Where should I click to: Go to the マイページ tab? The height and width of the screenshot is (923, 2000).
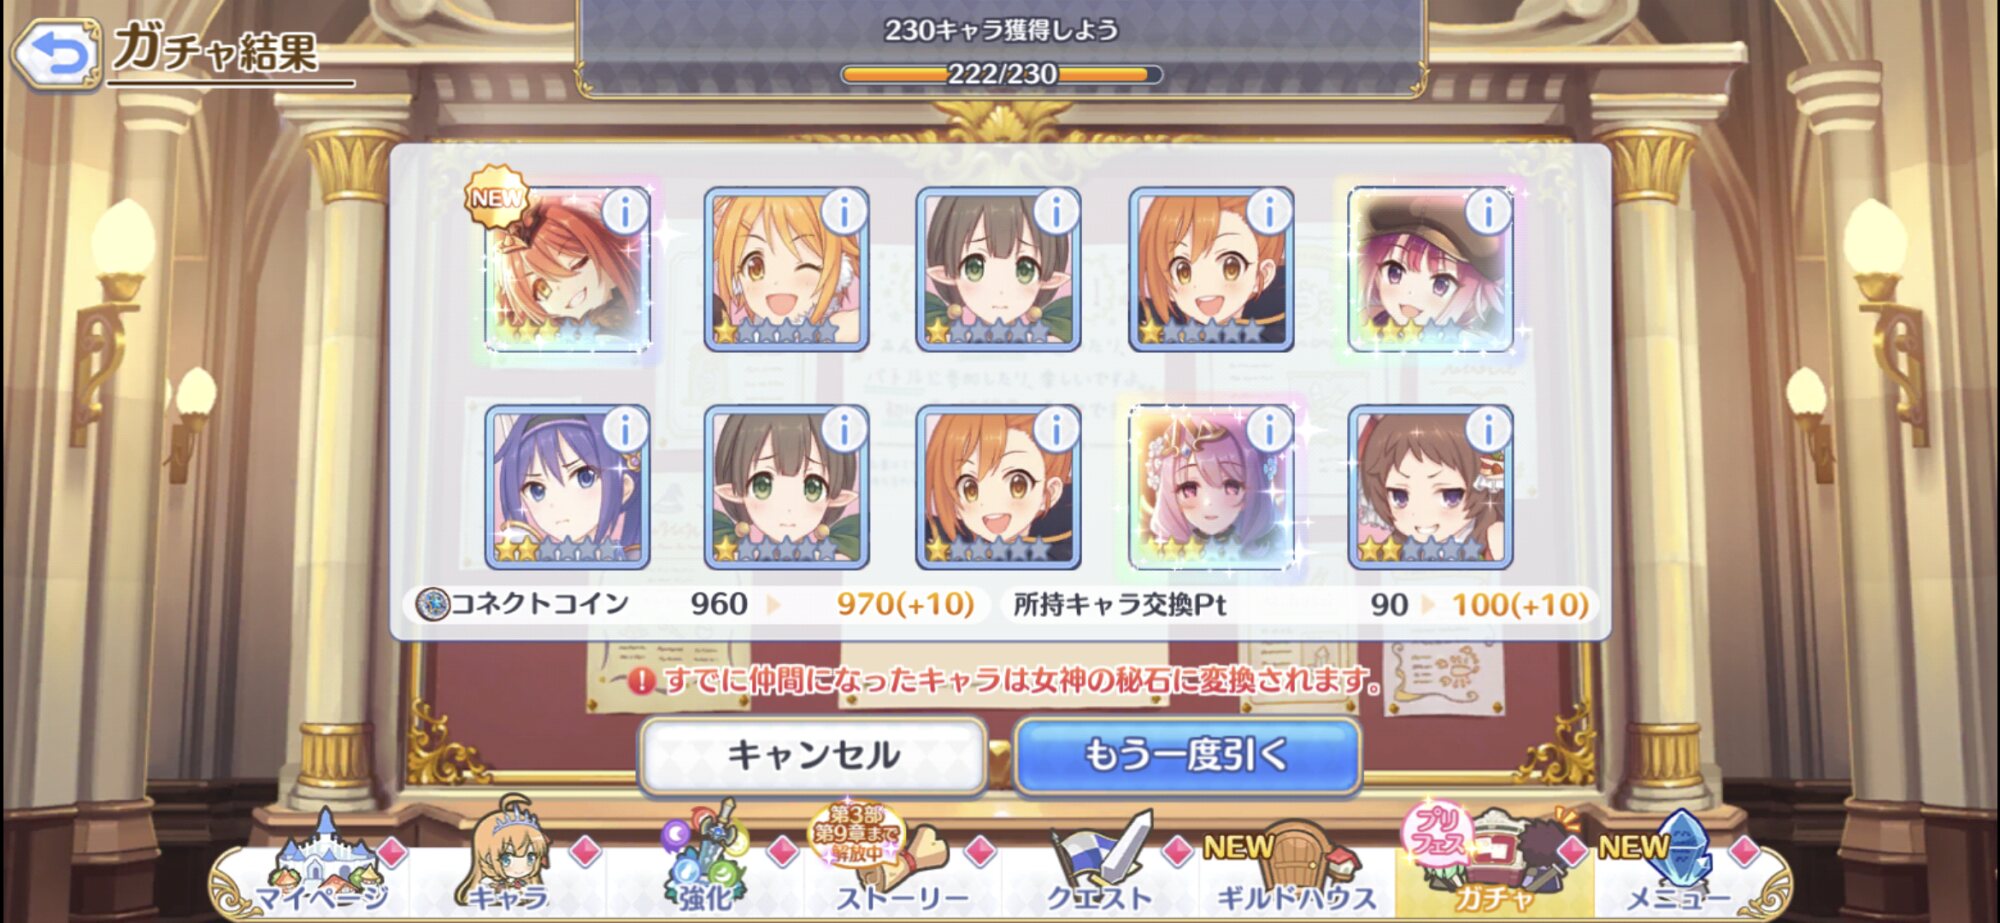tap(322, 868)
